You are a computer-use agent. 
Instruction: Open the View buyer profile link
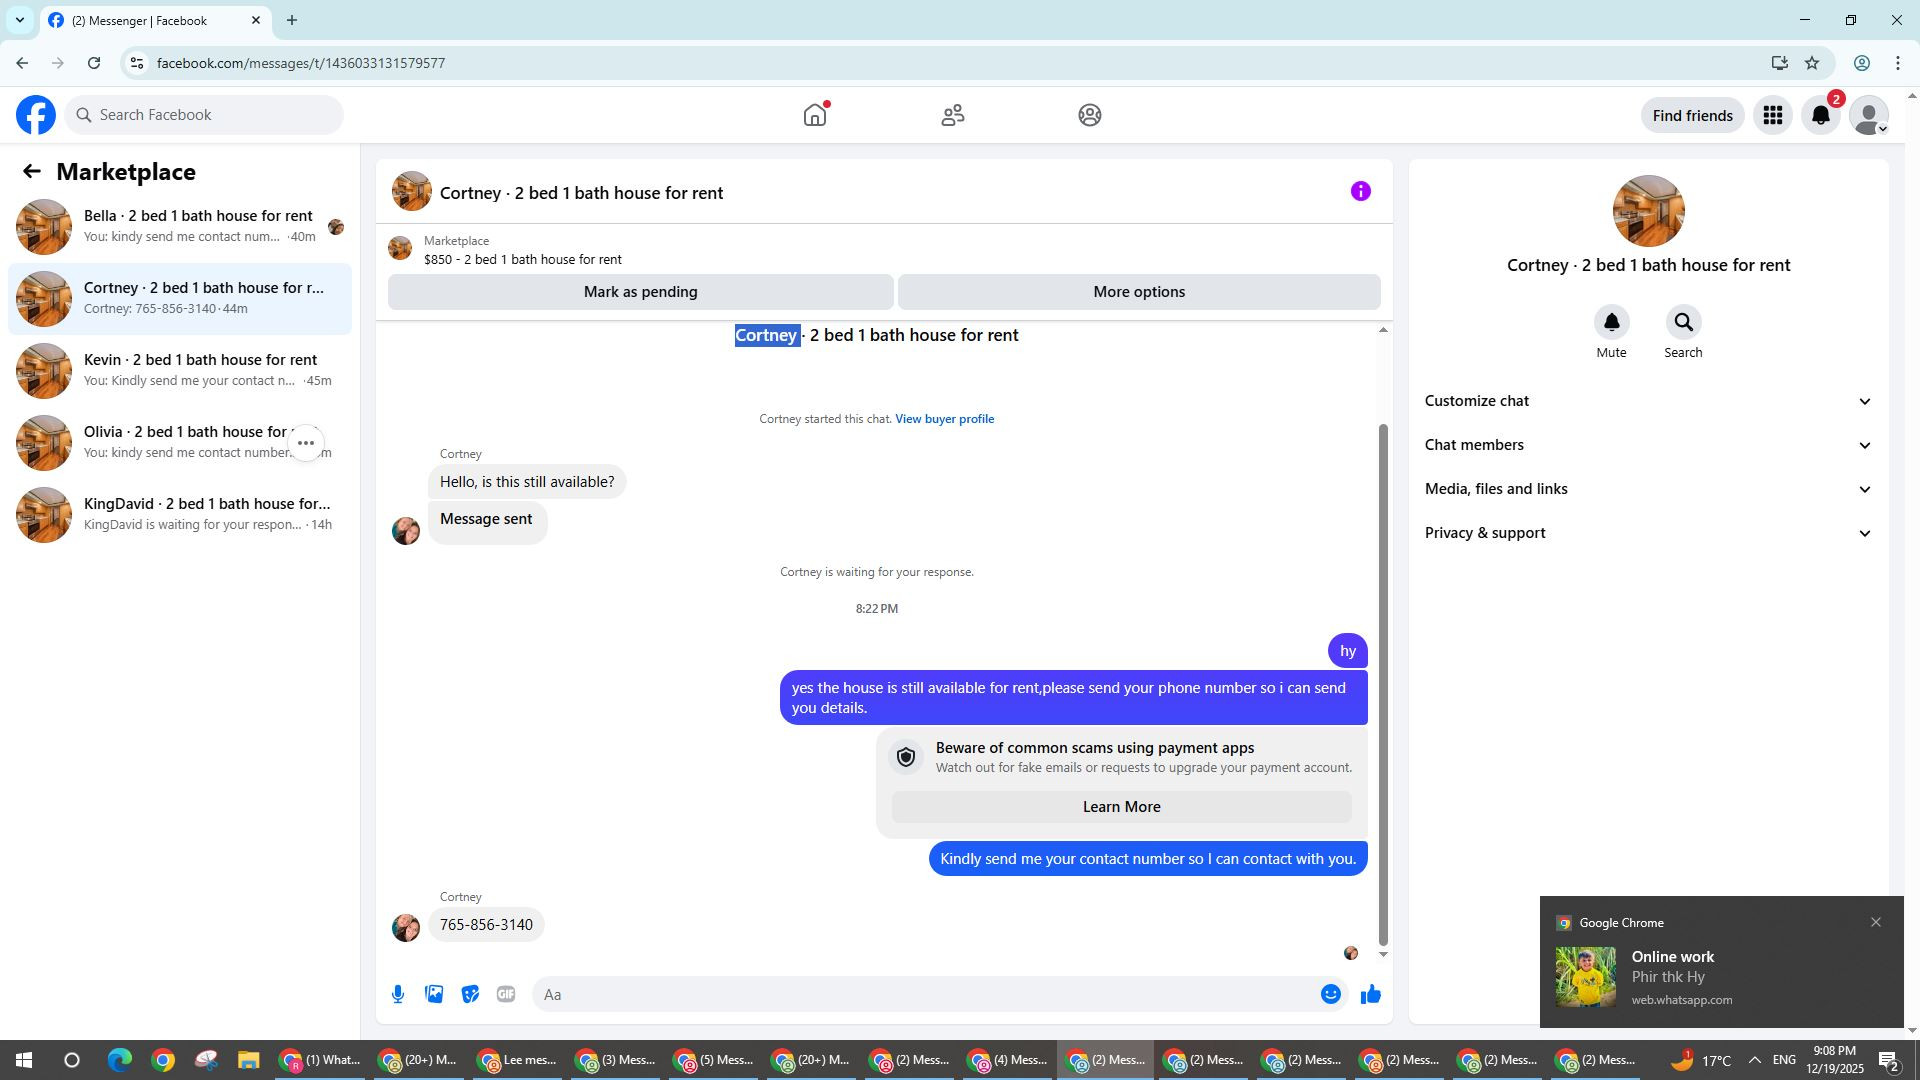point(944,419)
